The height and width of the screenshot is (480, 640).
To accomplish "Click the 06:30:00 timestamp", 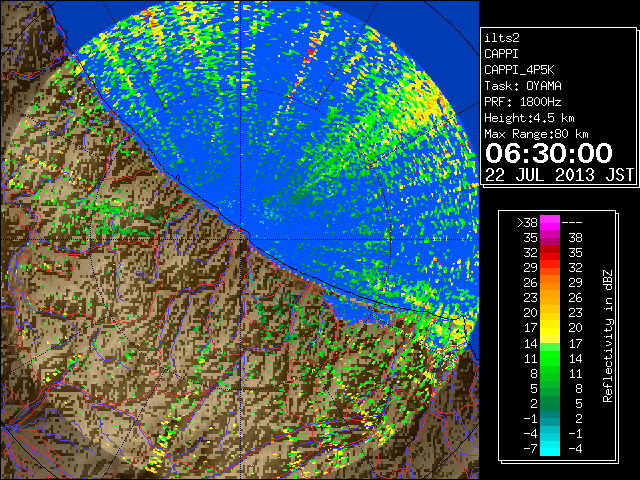I will click(x=549, y=153).
